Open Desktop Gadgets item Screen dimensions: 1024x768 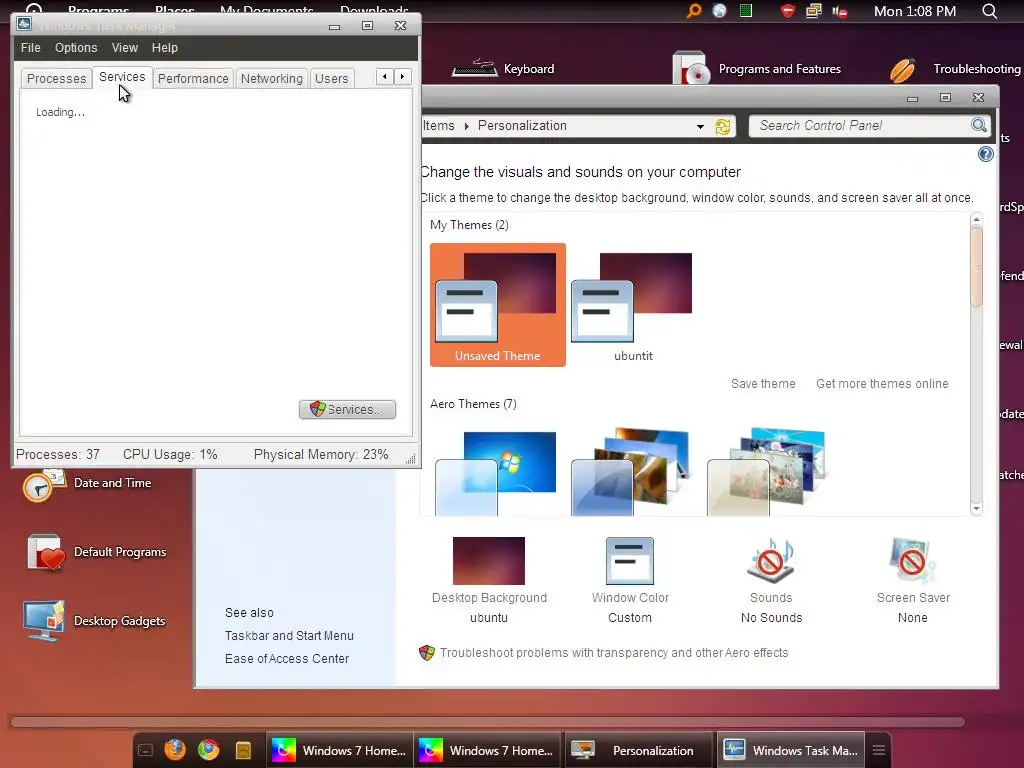[95, 620]
